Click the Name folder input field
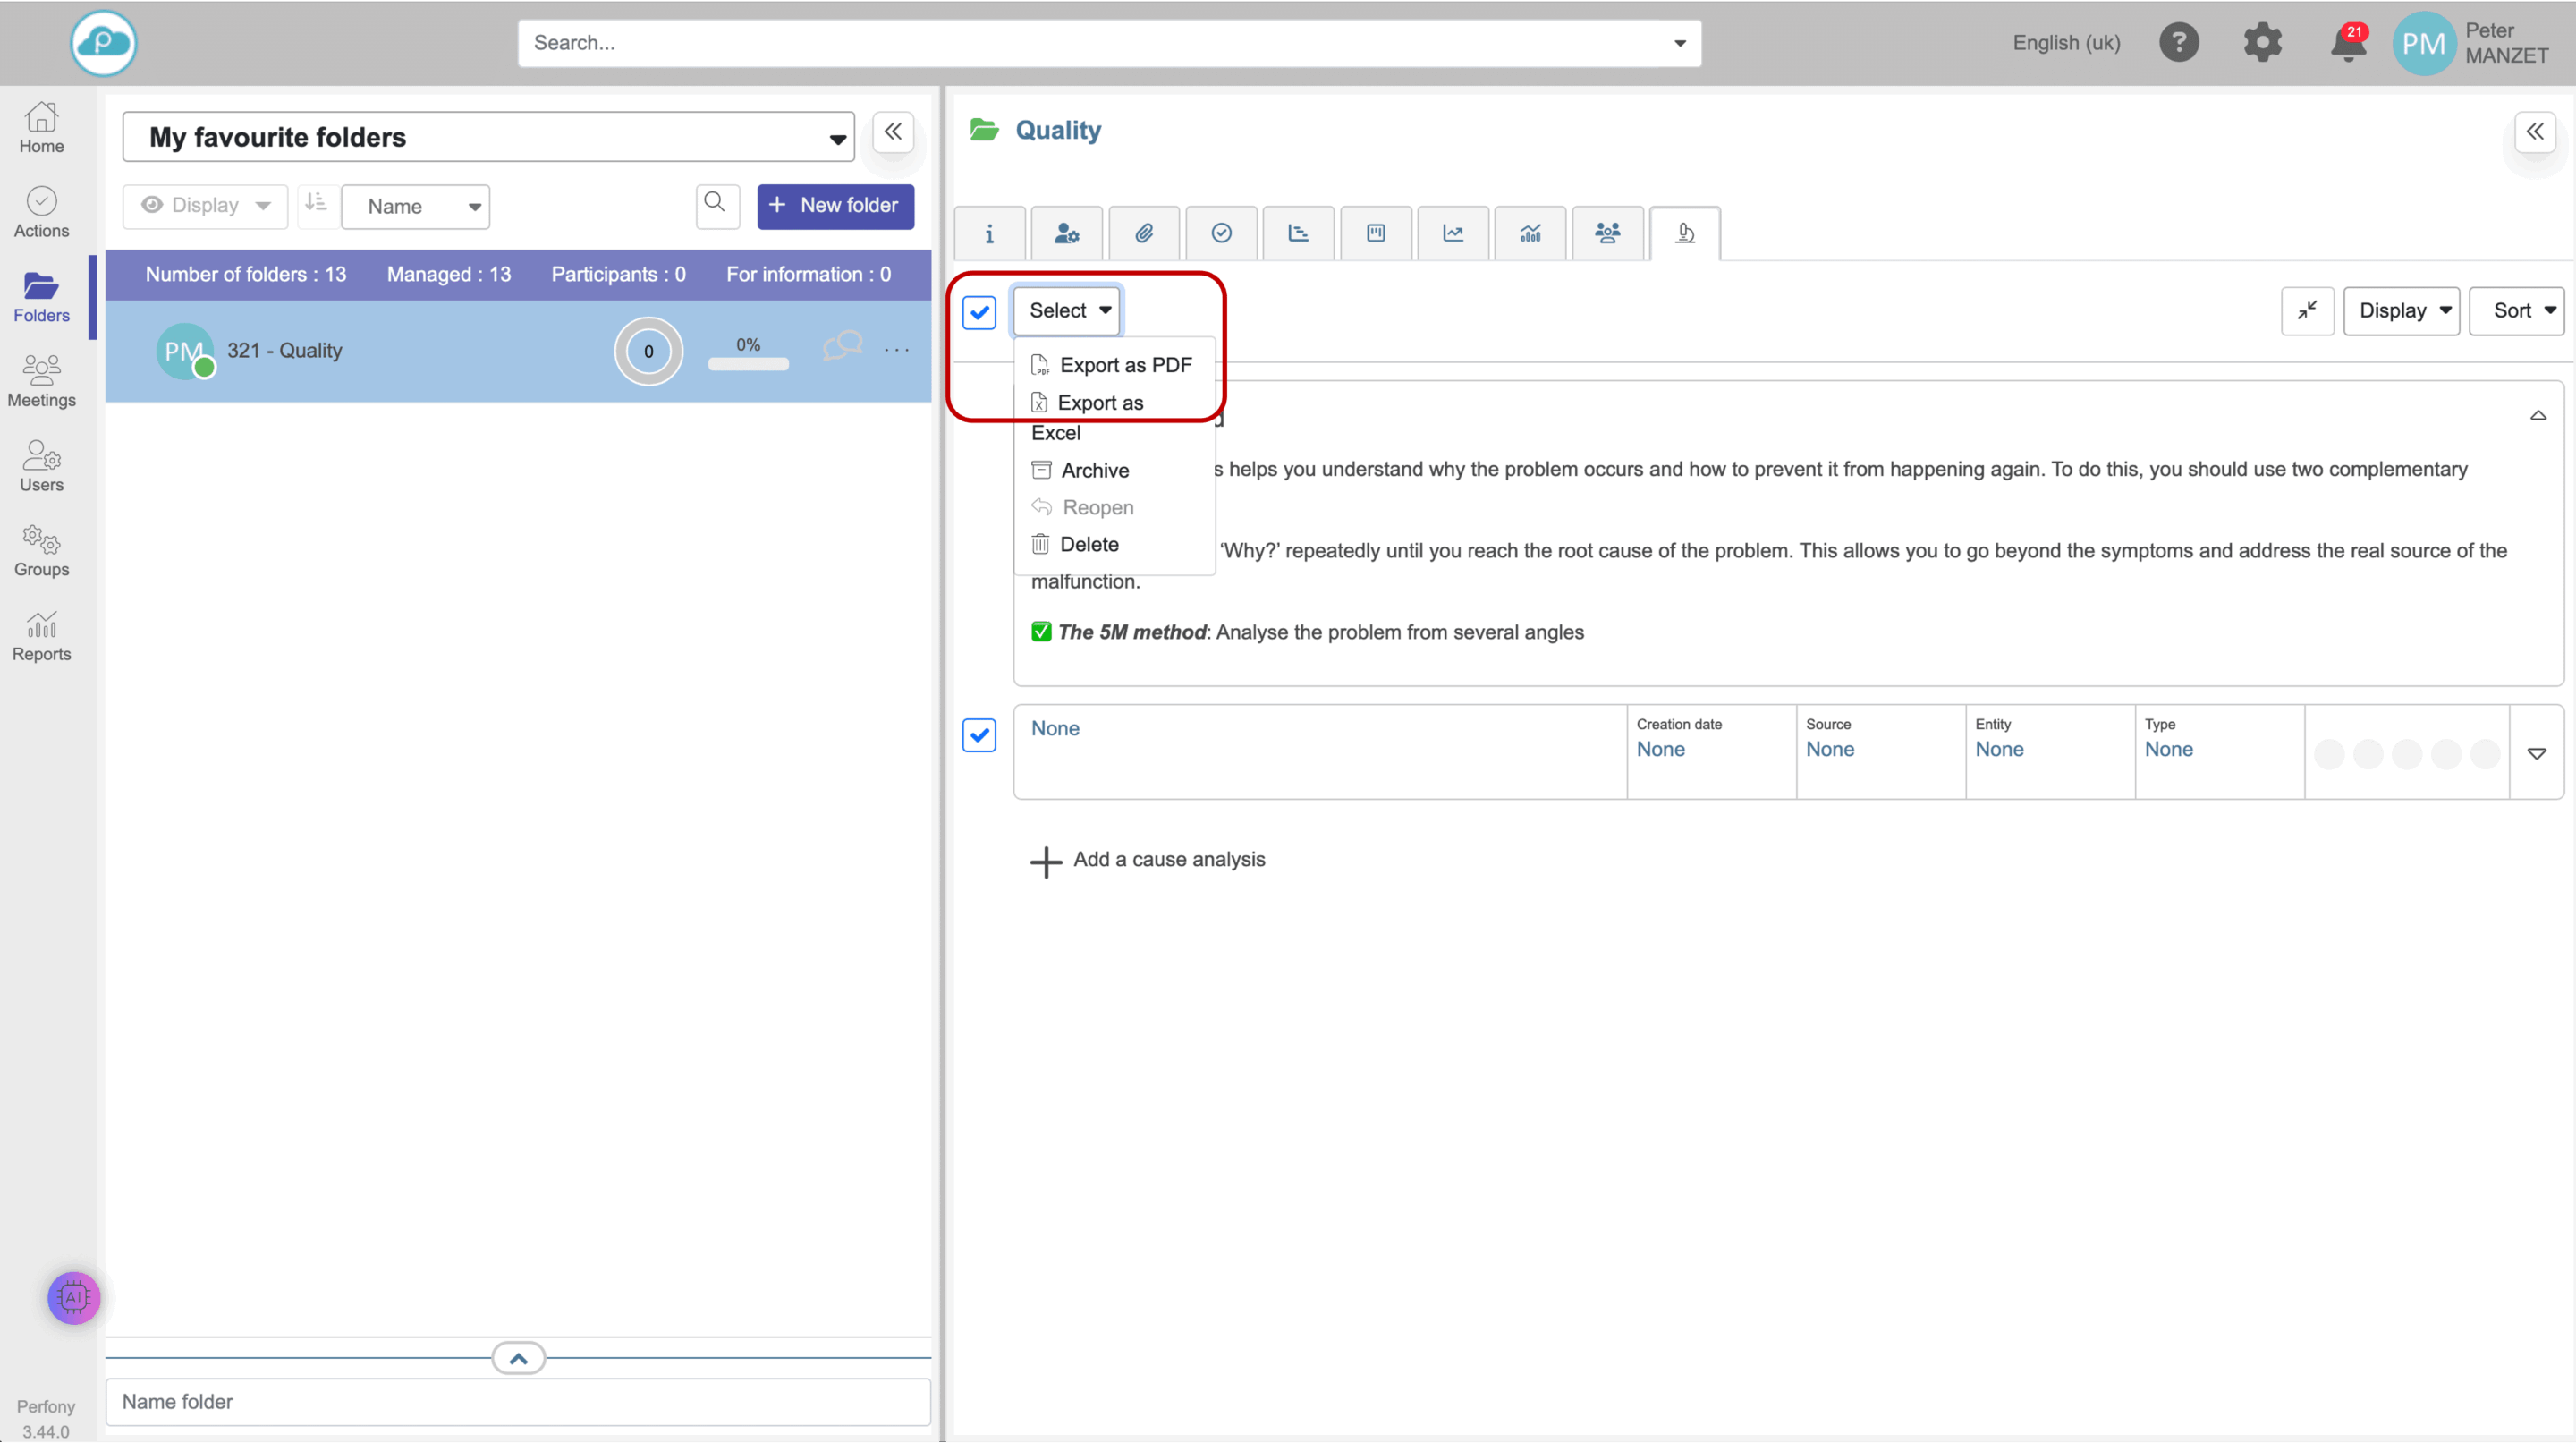The width and height of the screenshot is (2576, 1443). [x=517, y=1401]
